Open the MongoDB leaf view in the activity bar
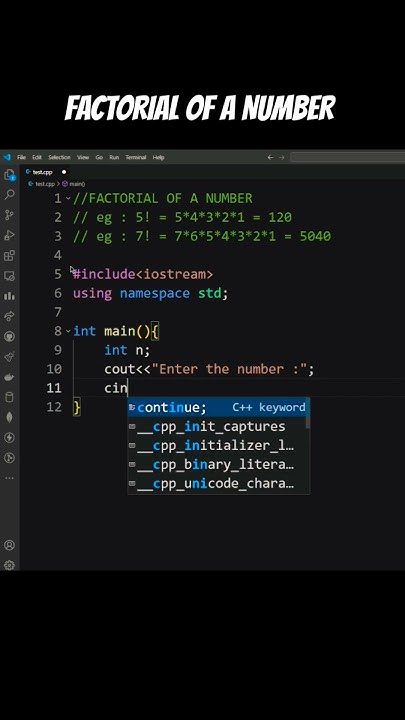The image size is (405, 720). coord(9,417)
